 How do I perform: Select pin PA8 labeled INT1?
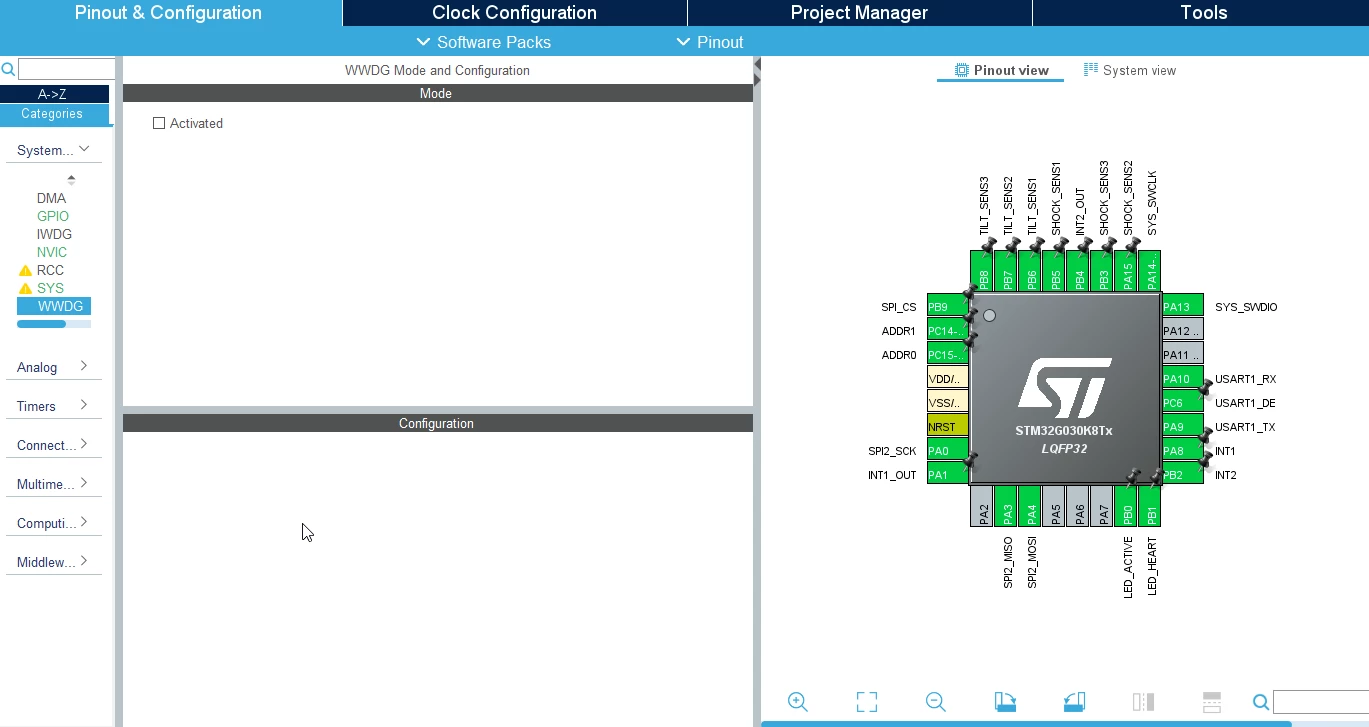[x=1183, y=451]
